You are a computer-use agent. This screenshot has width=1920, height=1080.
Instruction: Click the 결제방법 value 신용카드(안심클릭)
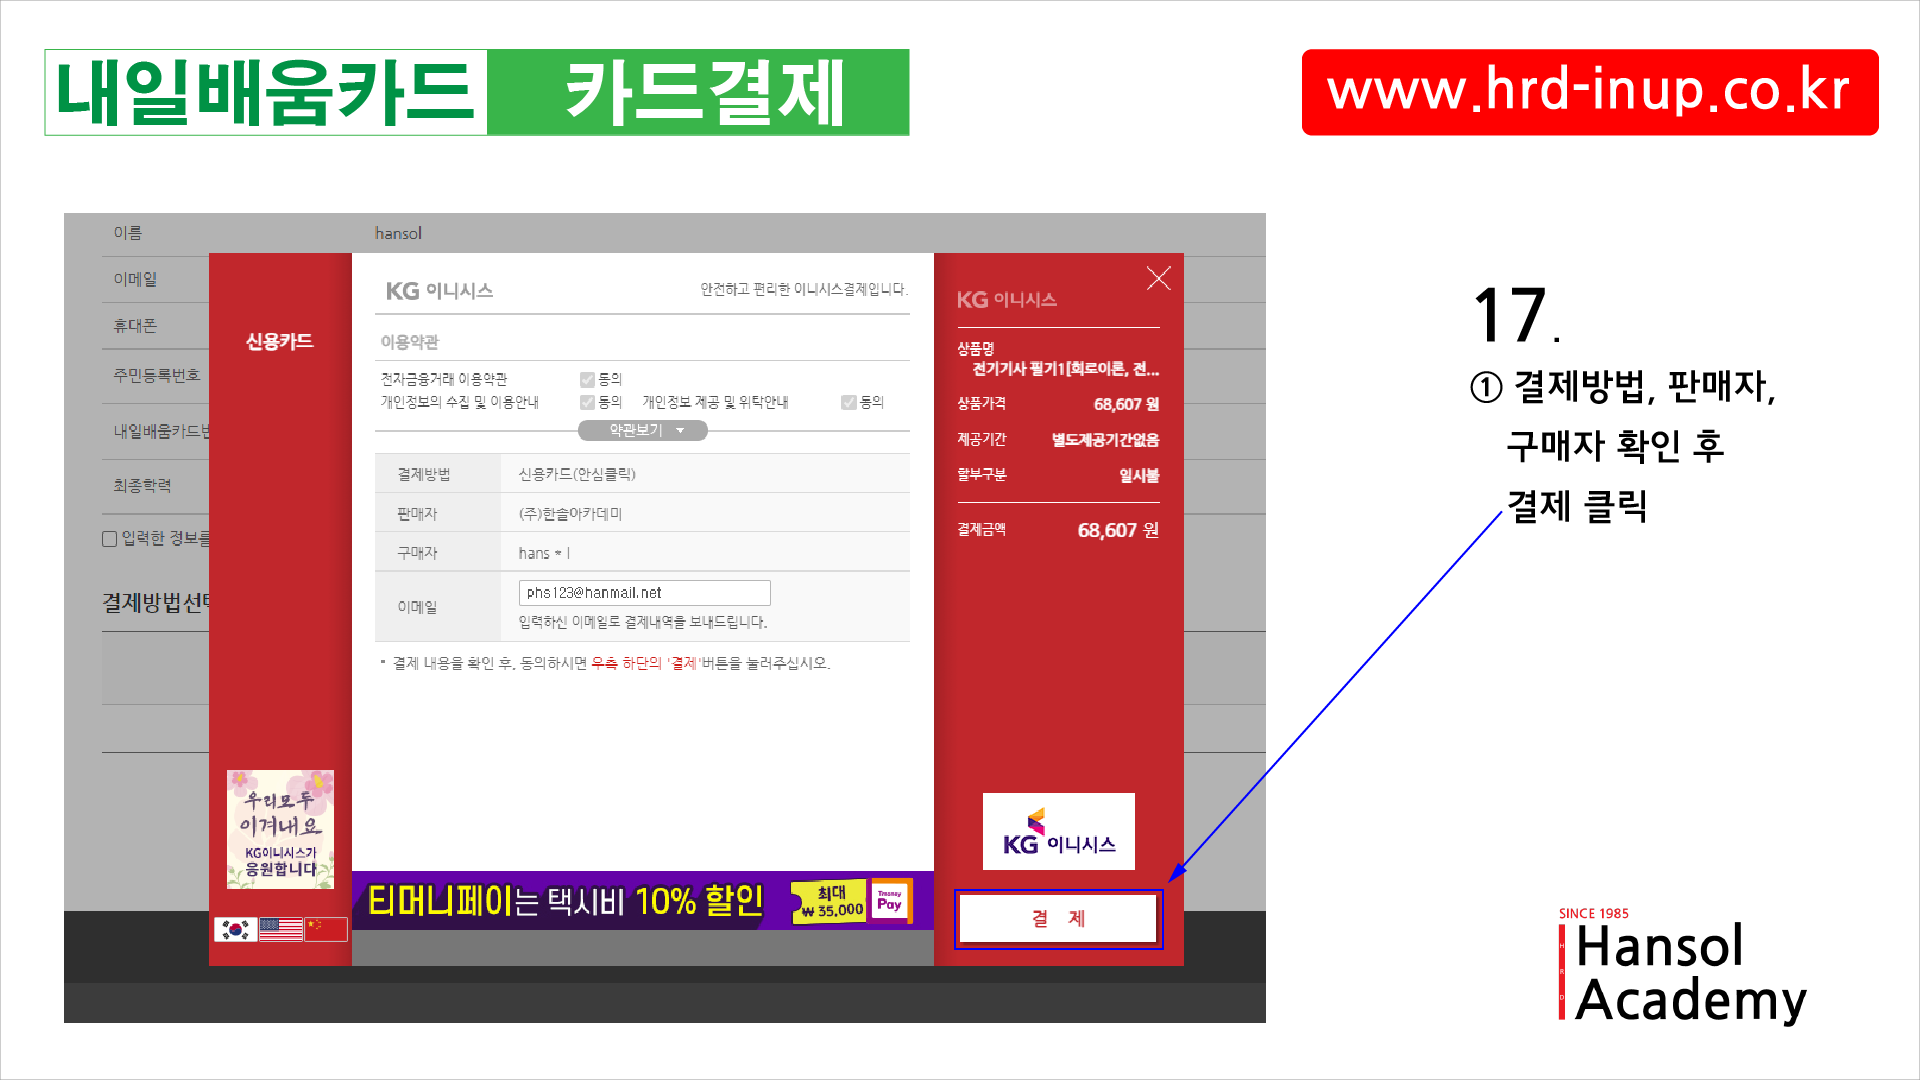pos(577,474)
